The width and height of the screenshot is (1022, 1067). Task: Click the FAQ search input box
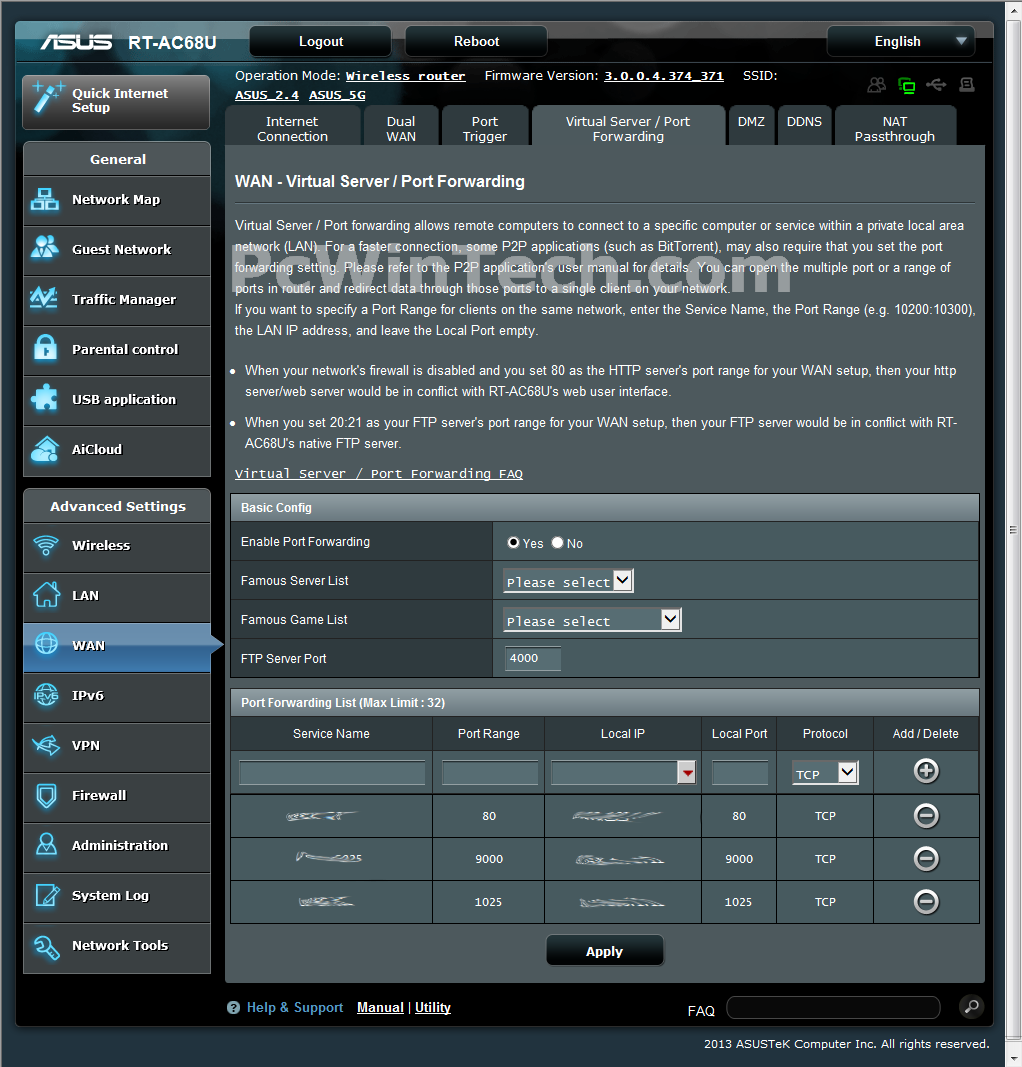click(x=833, y=1007)
